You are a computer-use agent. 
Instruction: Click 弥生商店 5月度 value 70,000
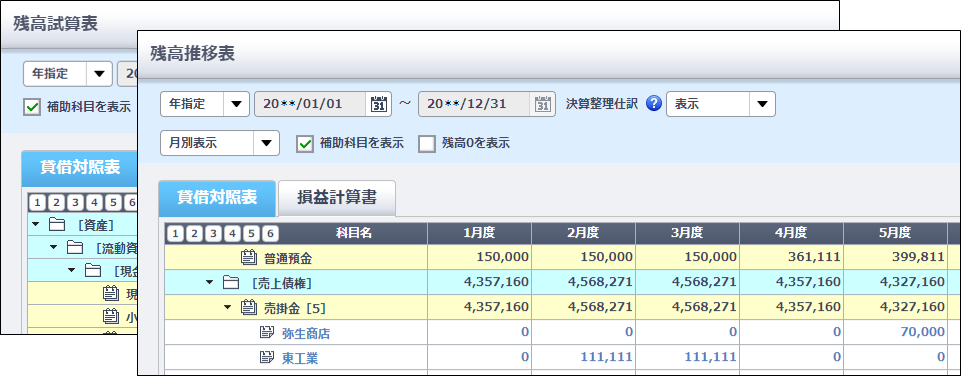point(923,332)
